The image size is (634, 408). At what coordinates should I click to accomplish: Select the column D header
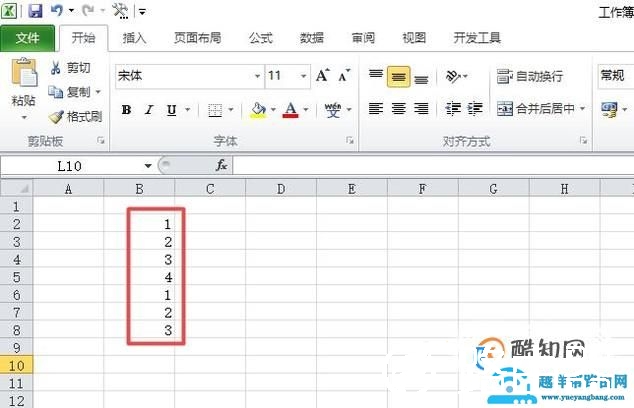click(281, 189)
